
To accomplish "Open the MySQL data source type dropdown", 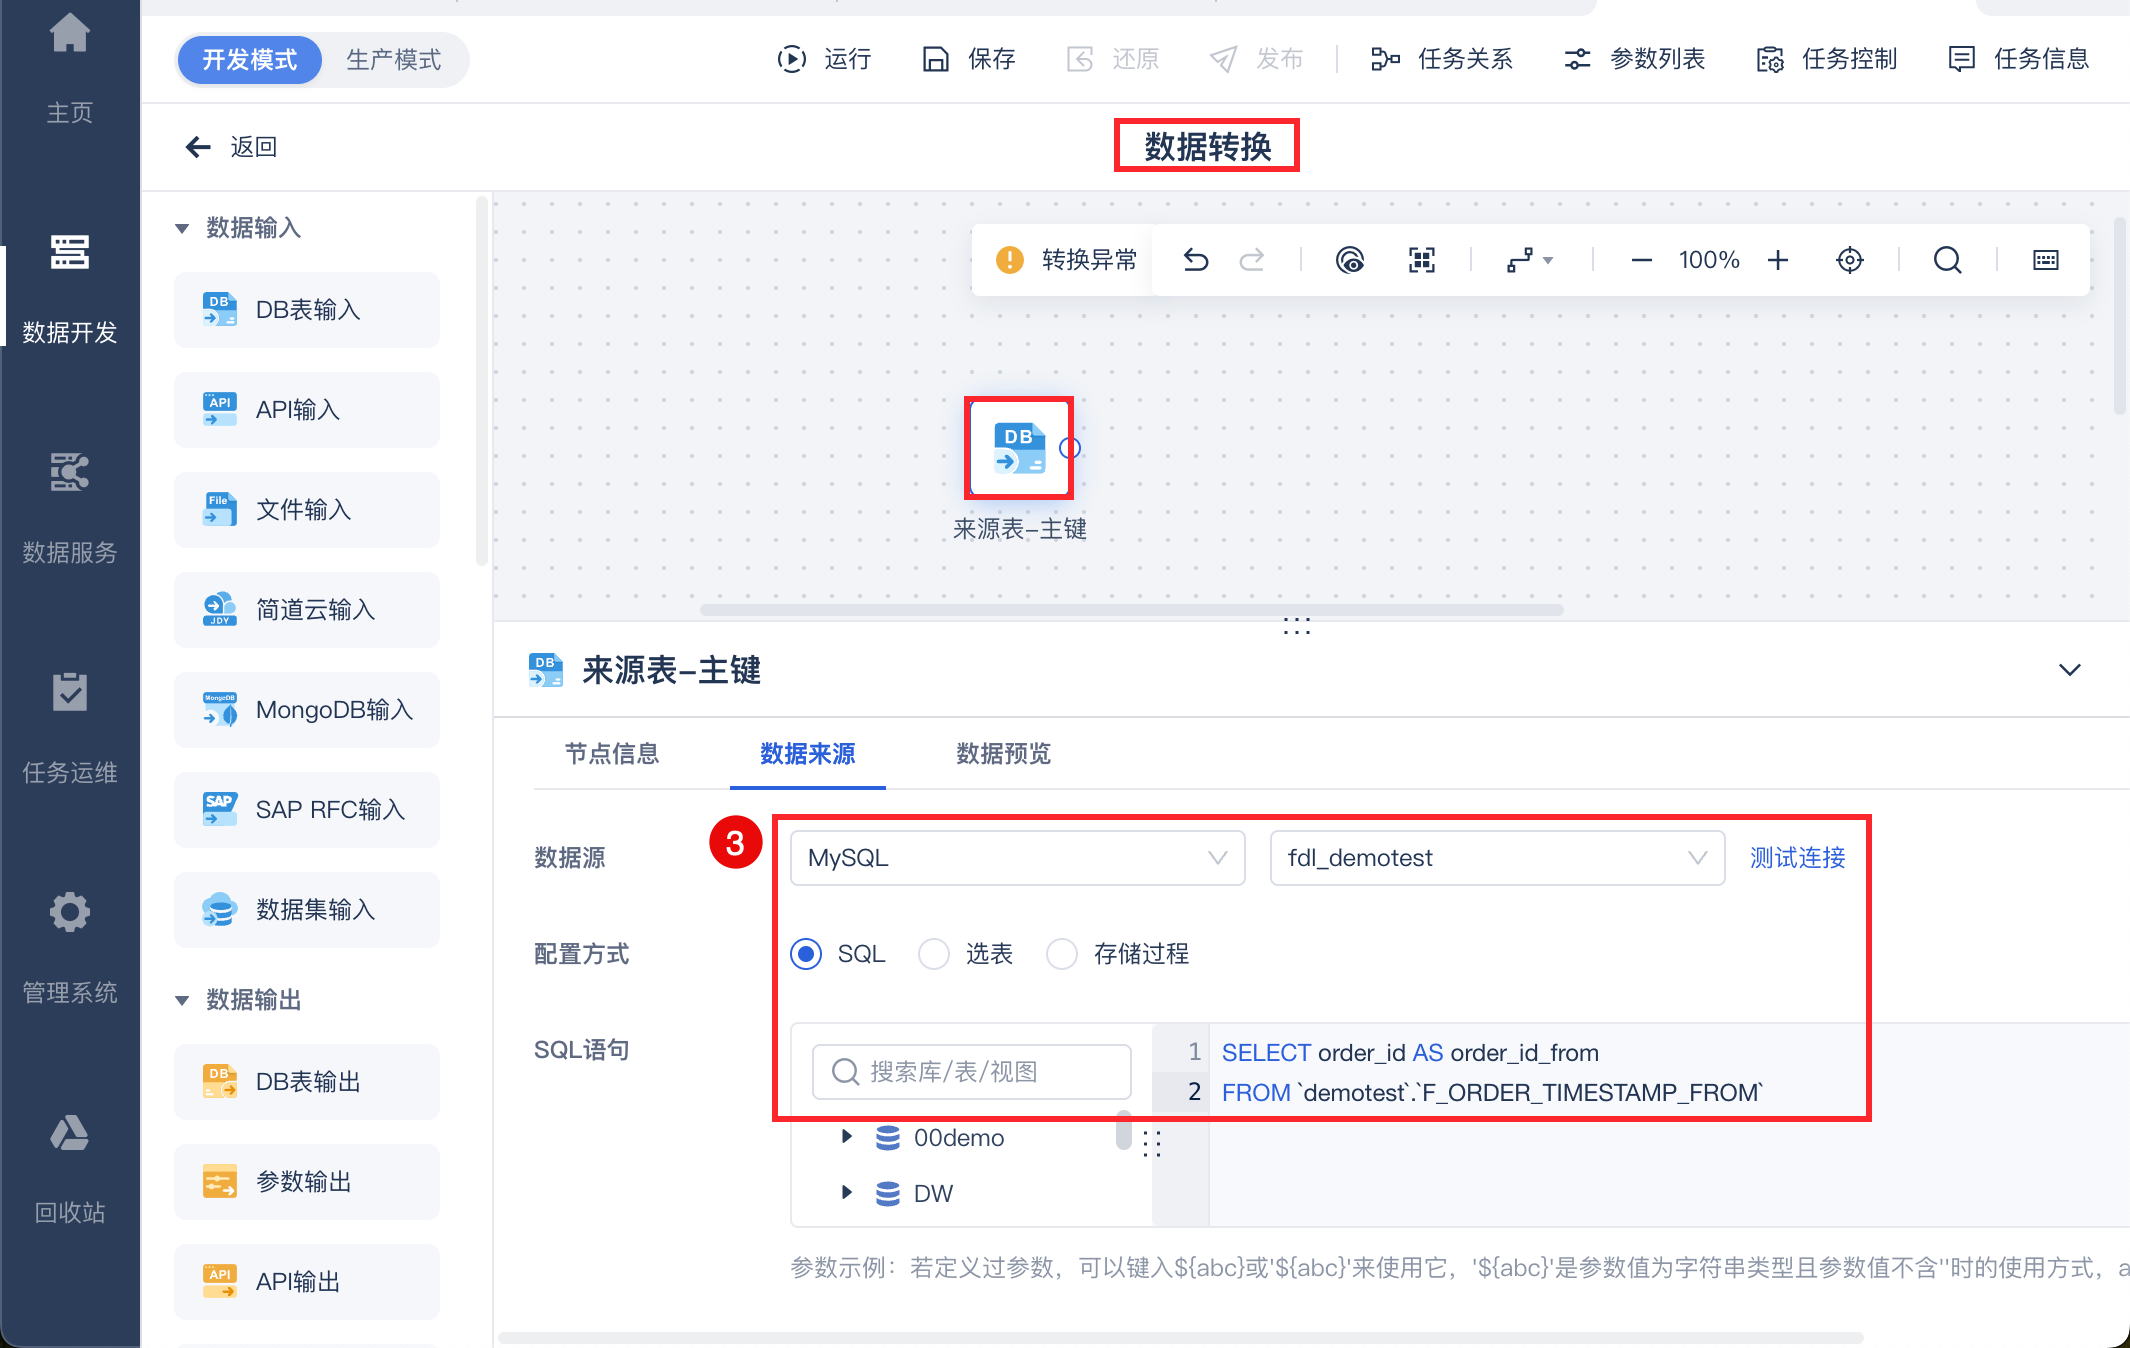I will tap(1017, 858).
